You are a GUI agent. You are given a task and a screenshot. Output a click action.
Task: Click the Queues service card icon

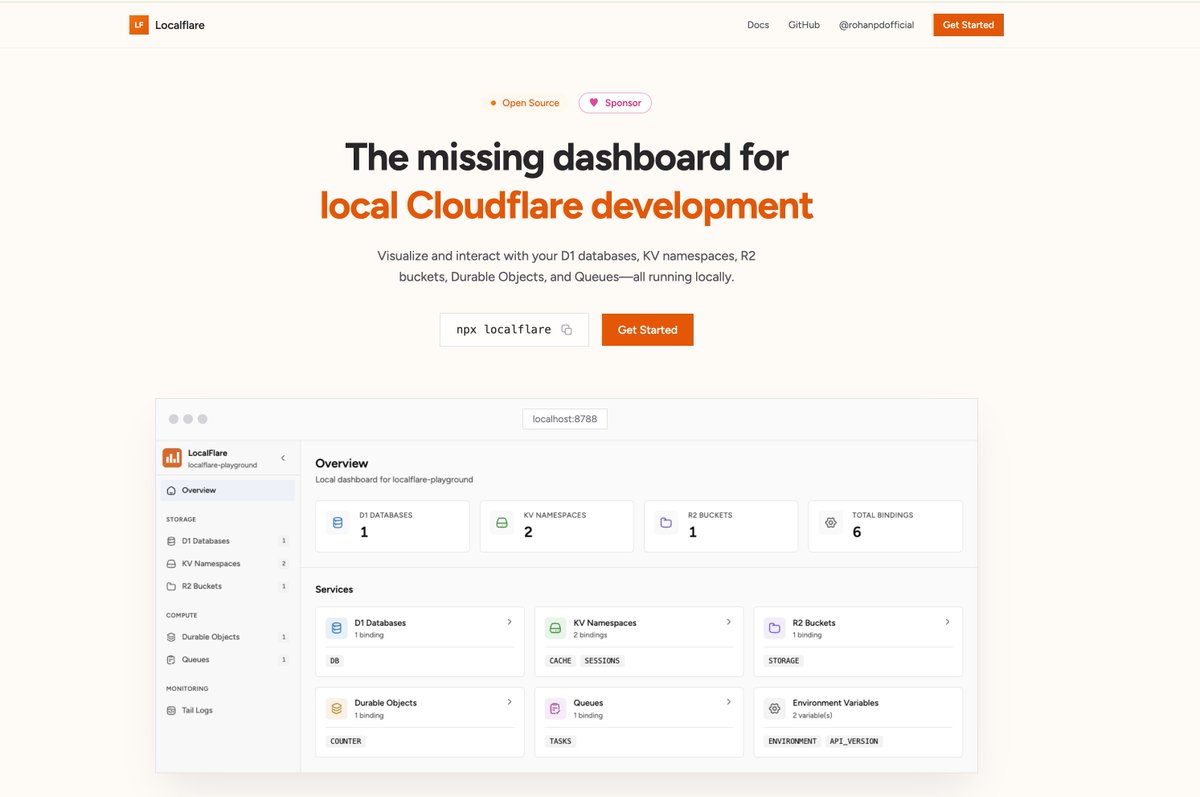[x=555, y=708]
